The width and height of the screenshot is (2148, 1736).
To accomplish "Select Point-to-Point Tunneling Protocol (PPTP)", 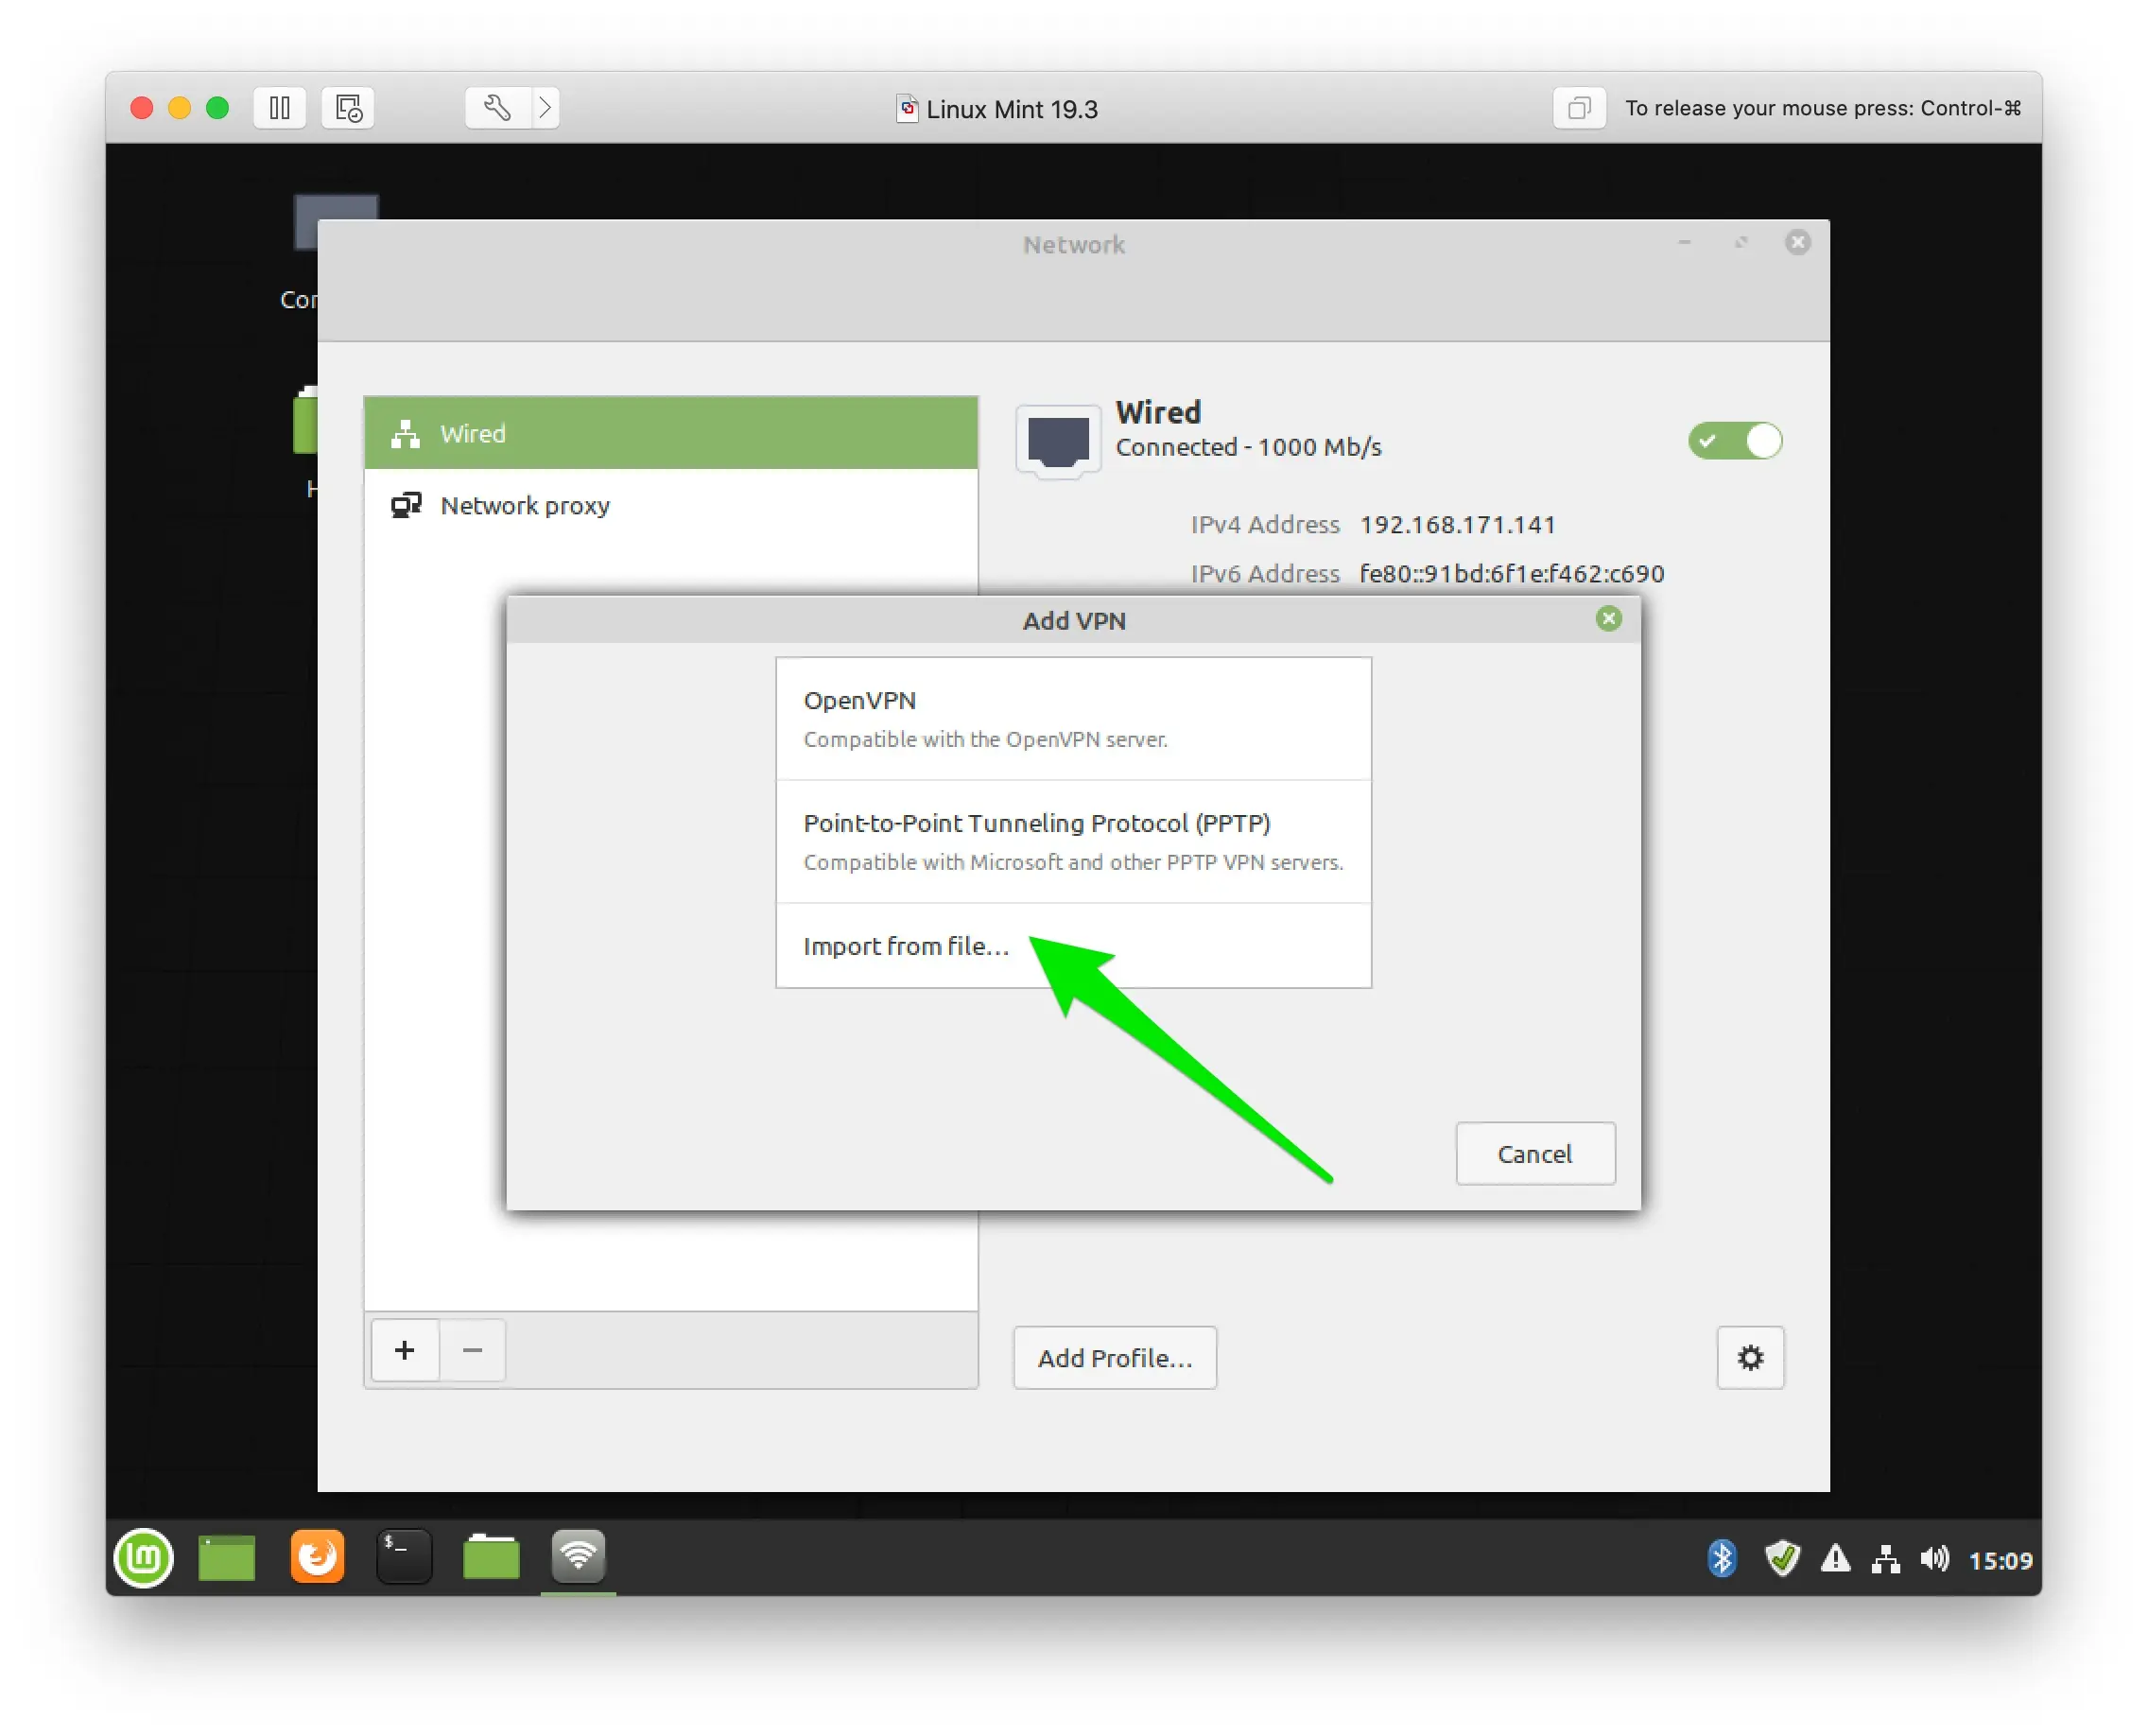I will (x=1073, y=842).
